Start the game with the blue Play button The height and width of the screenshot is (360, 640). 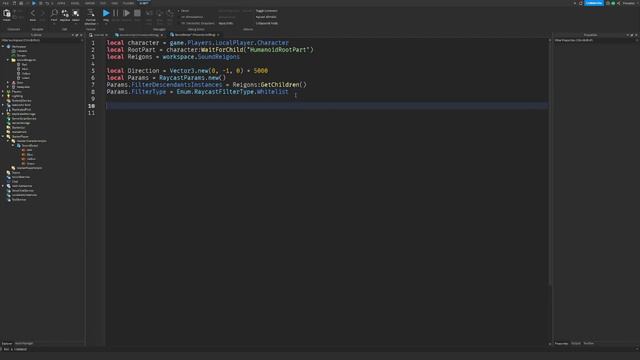coord(106,14)
